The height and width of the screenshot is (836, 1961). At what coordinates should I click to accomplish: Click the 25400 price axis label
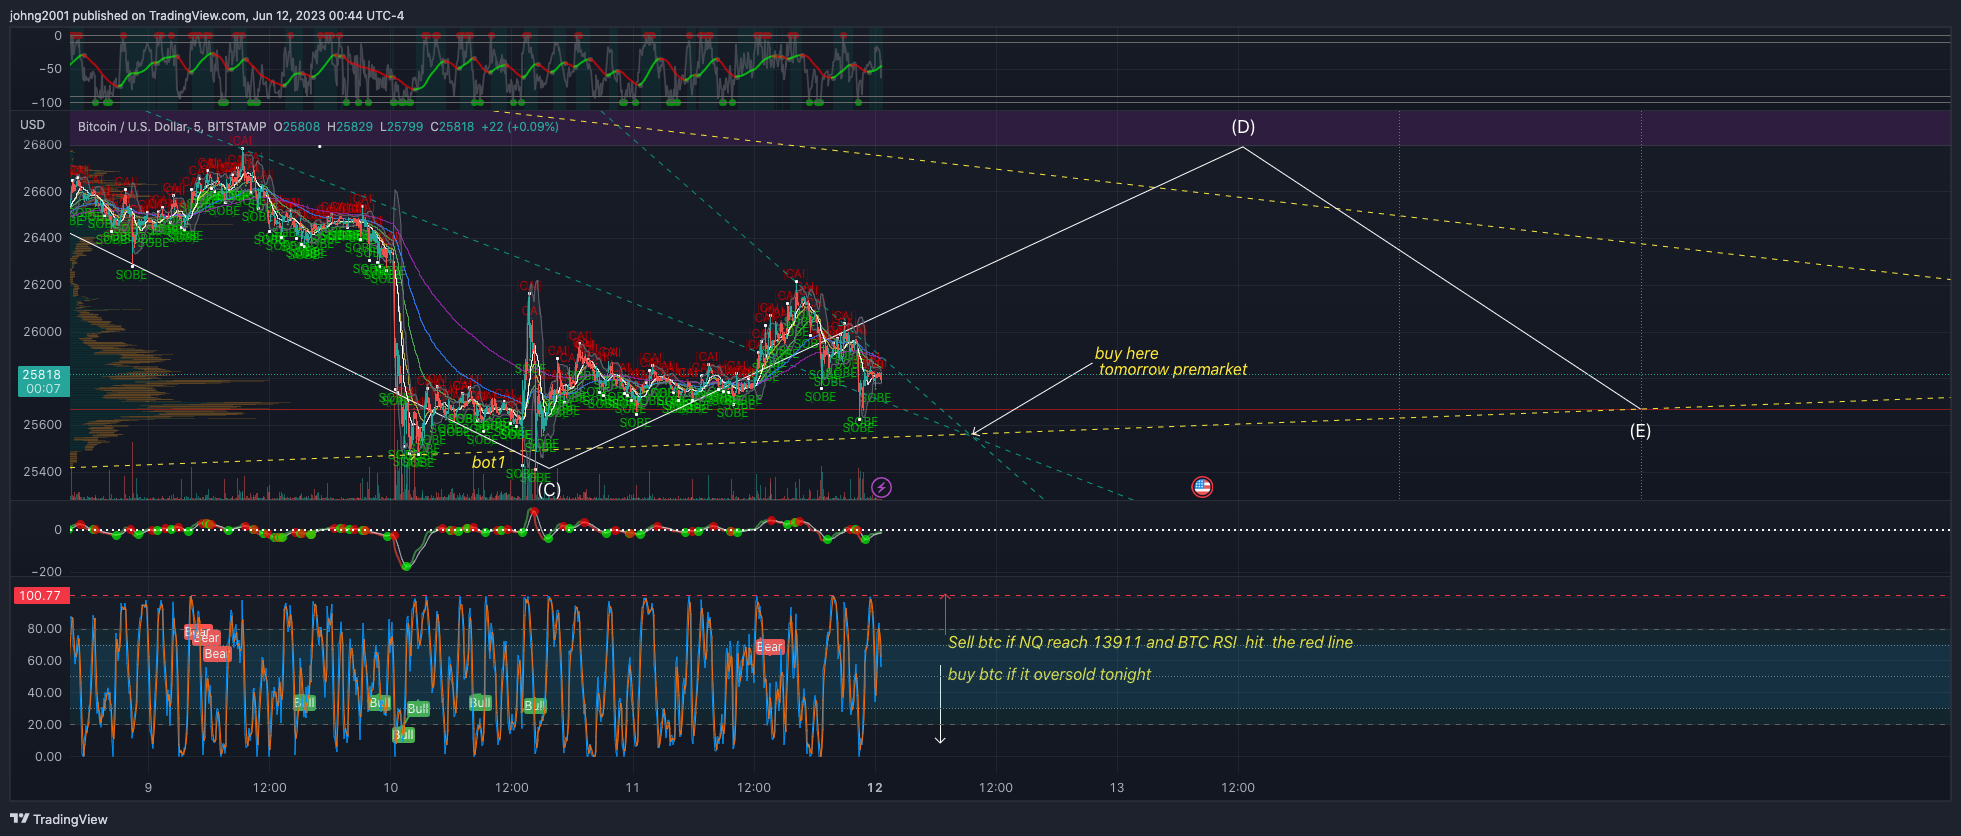42,472
